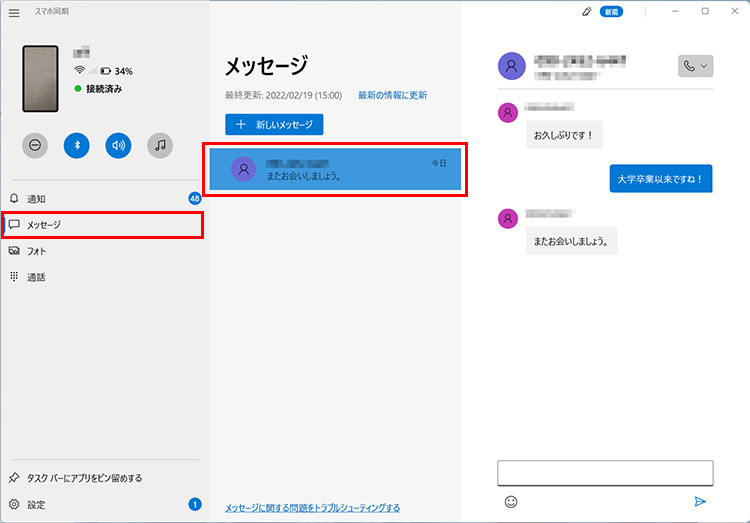
Task: Open the hamburger navigation menu
Action: click(14, 12)
